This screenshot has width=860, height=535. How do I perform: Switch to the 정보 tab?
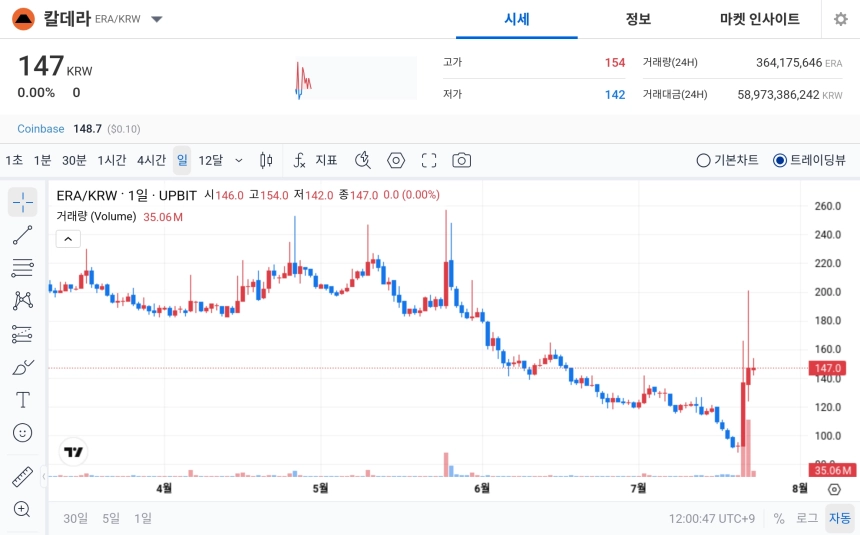(638, 20)
